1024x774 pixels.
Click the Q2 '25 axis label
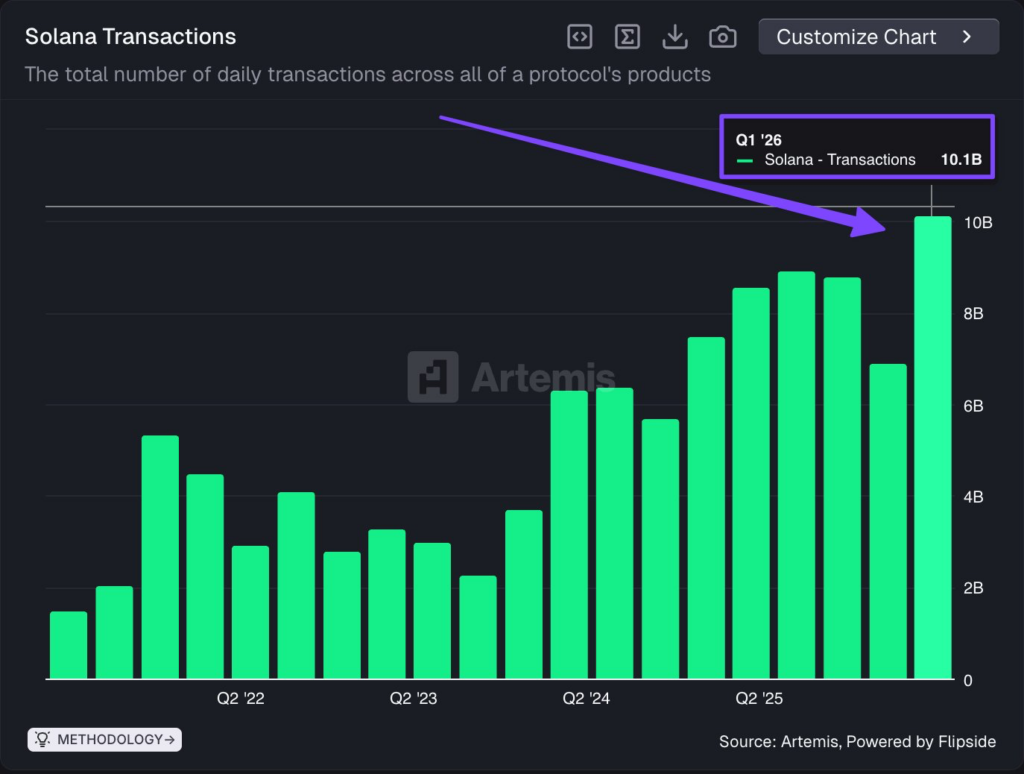[758, 698]
